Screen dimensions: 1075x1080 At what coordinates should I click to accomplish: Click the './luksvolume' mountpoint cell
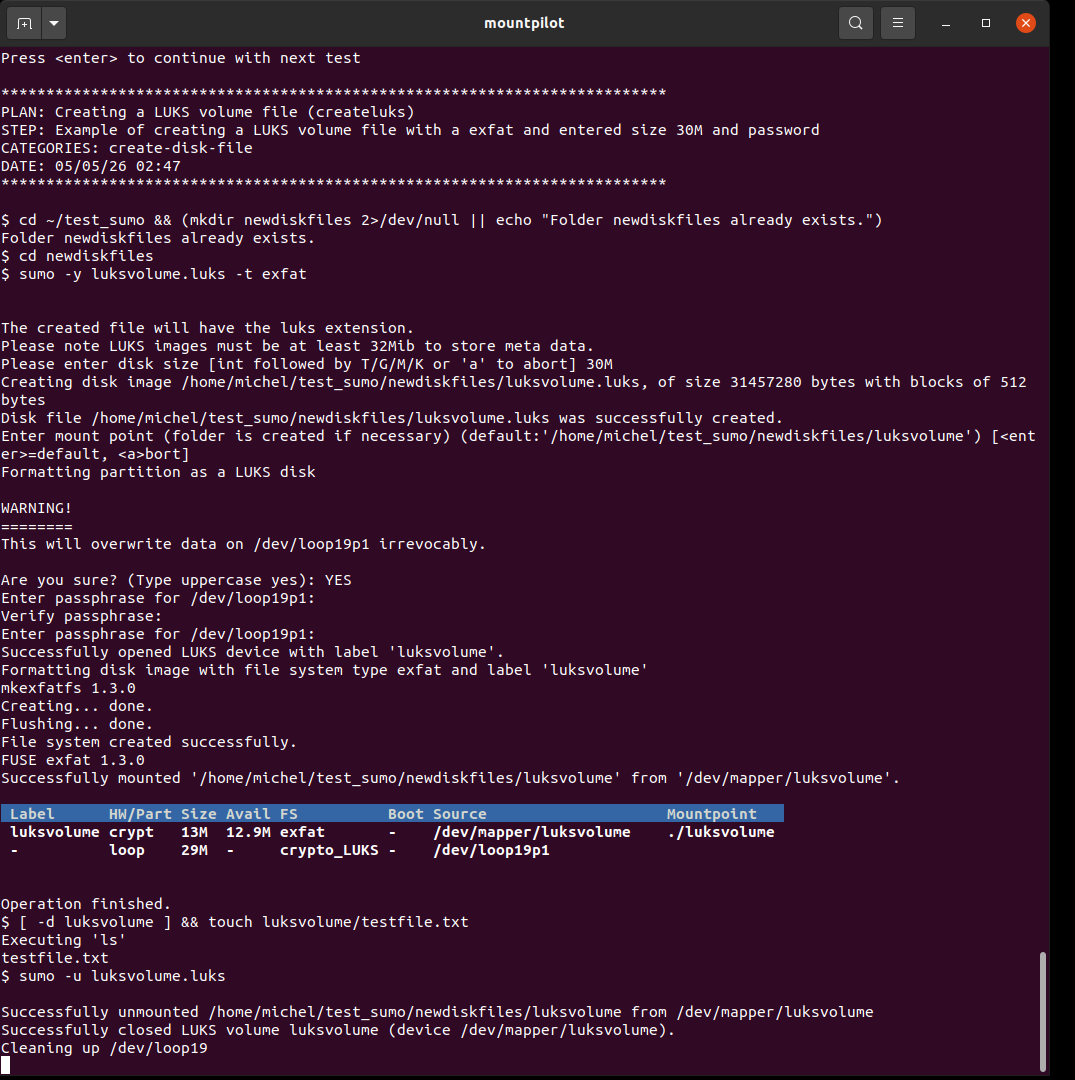[720, 832]
